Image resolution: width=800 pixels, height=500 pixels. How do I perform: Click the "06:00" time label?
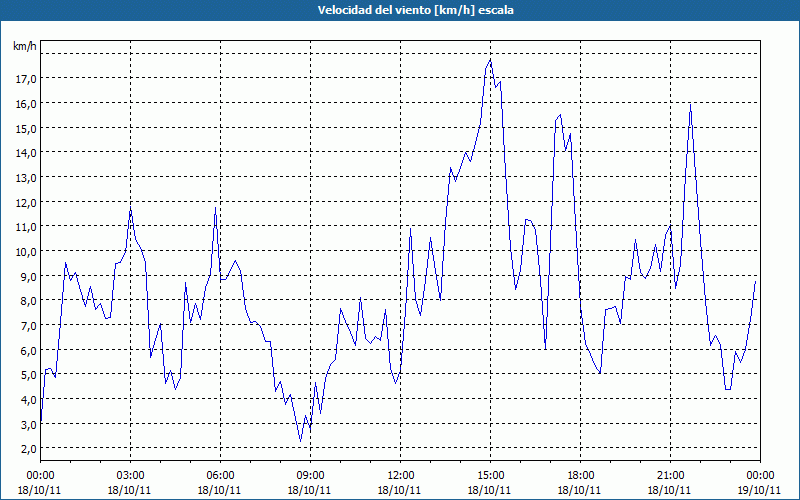click(220, 476)
